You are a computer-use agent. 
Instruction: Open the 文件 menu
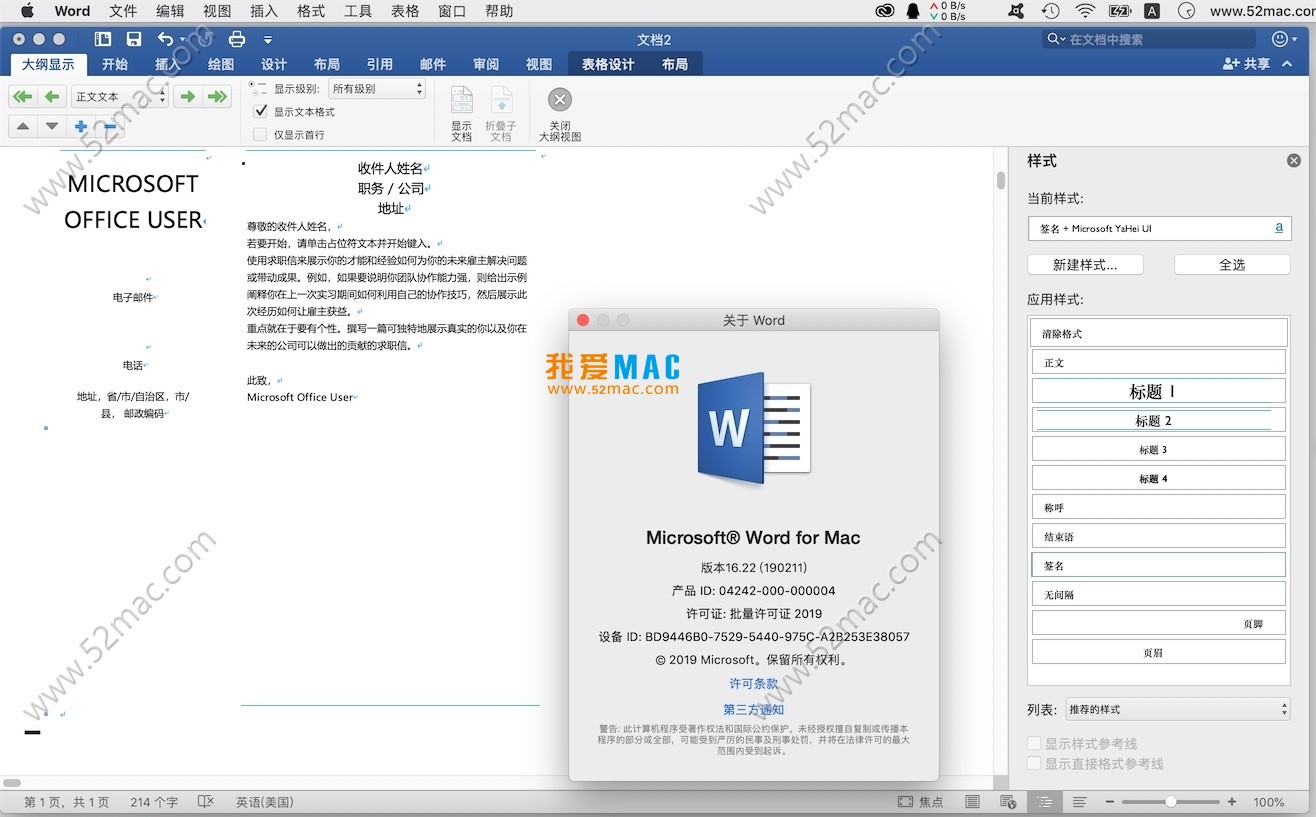[x=123, y=11]
